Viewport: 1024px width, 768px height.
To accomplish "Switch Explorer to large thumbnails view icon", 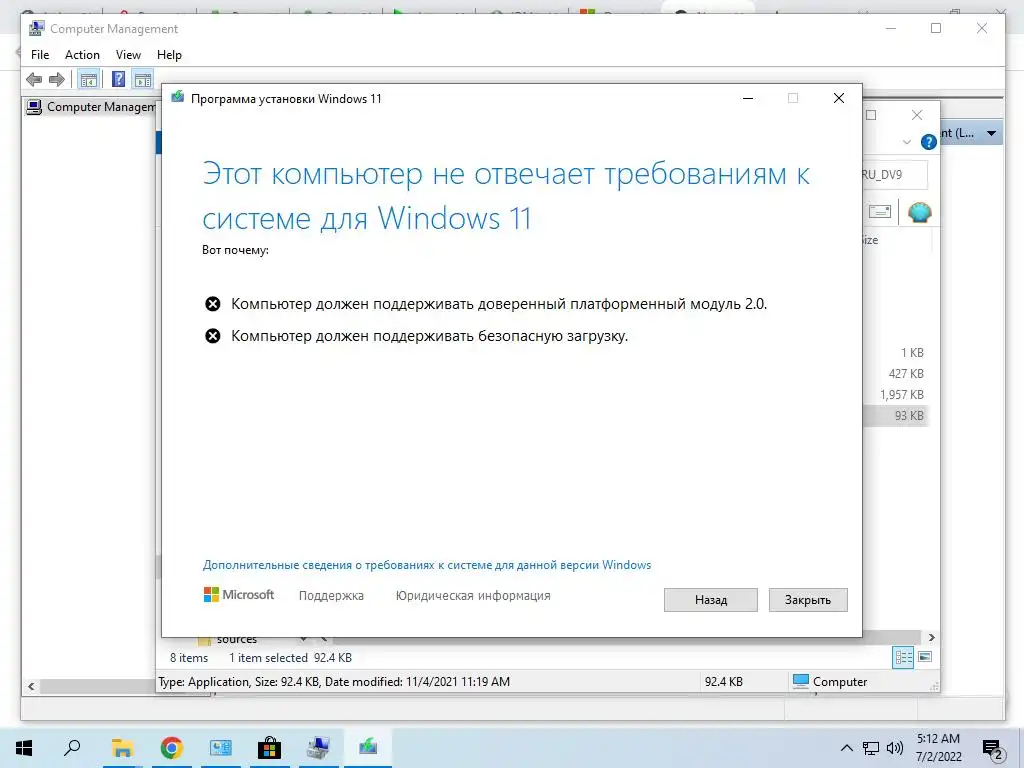I will pyautogui.click(x=925, y=657).
